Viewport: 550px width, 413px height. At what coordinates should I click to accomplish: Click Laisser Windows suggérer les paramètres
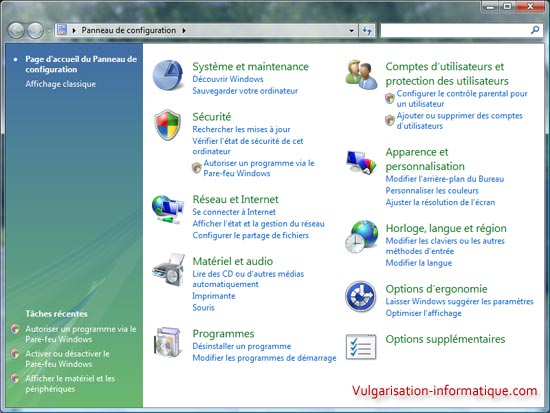(460, 301)
